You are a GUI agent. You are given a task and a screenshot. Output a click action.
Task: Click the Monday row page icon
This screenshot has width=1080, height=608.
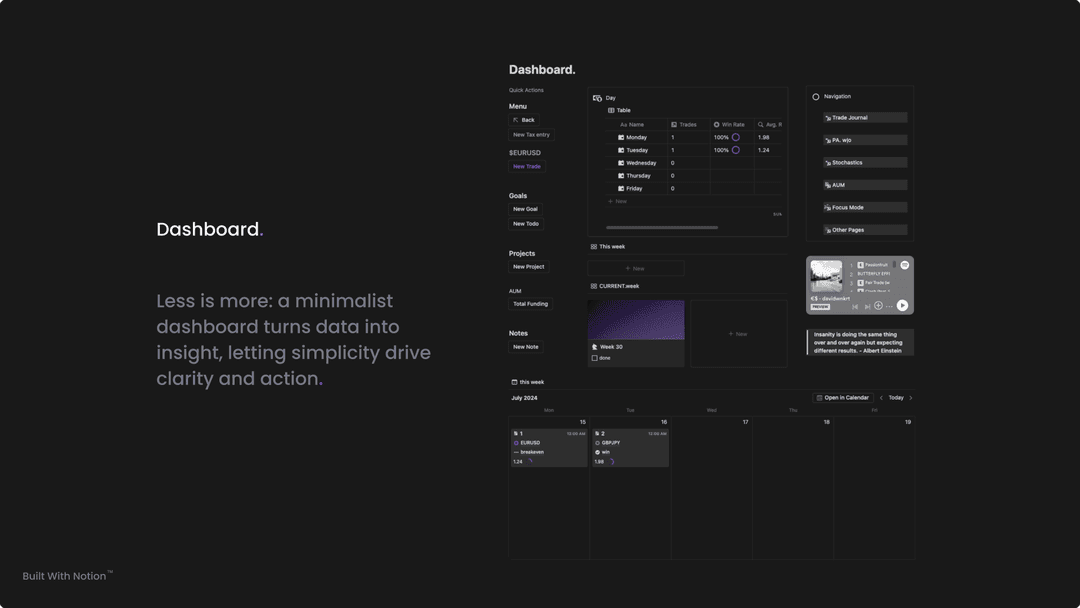621,137
